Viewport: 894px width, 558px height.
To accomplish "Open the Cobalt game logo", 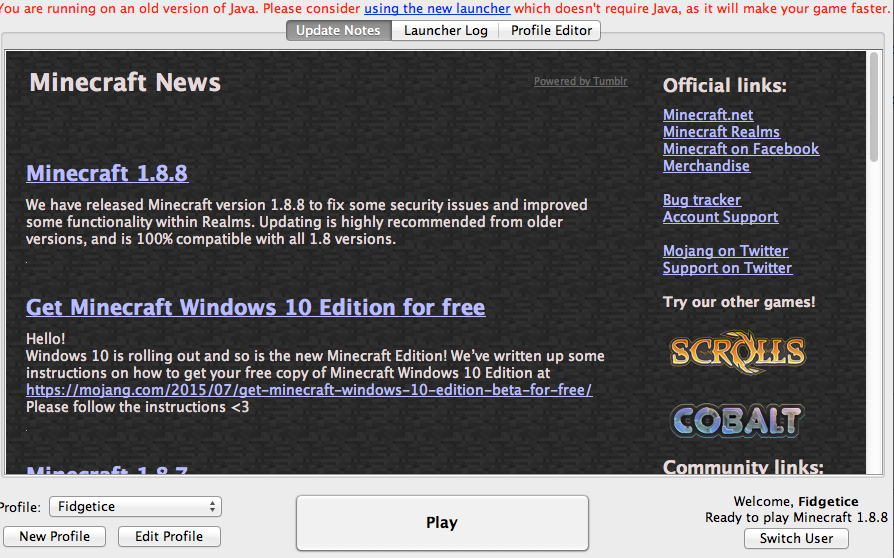I will (x=737, y=421).
